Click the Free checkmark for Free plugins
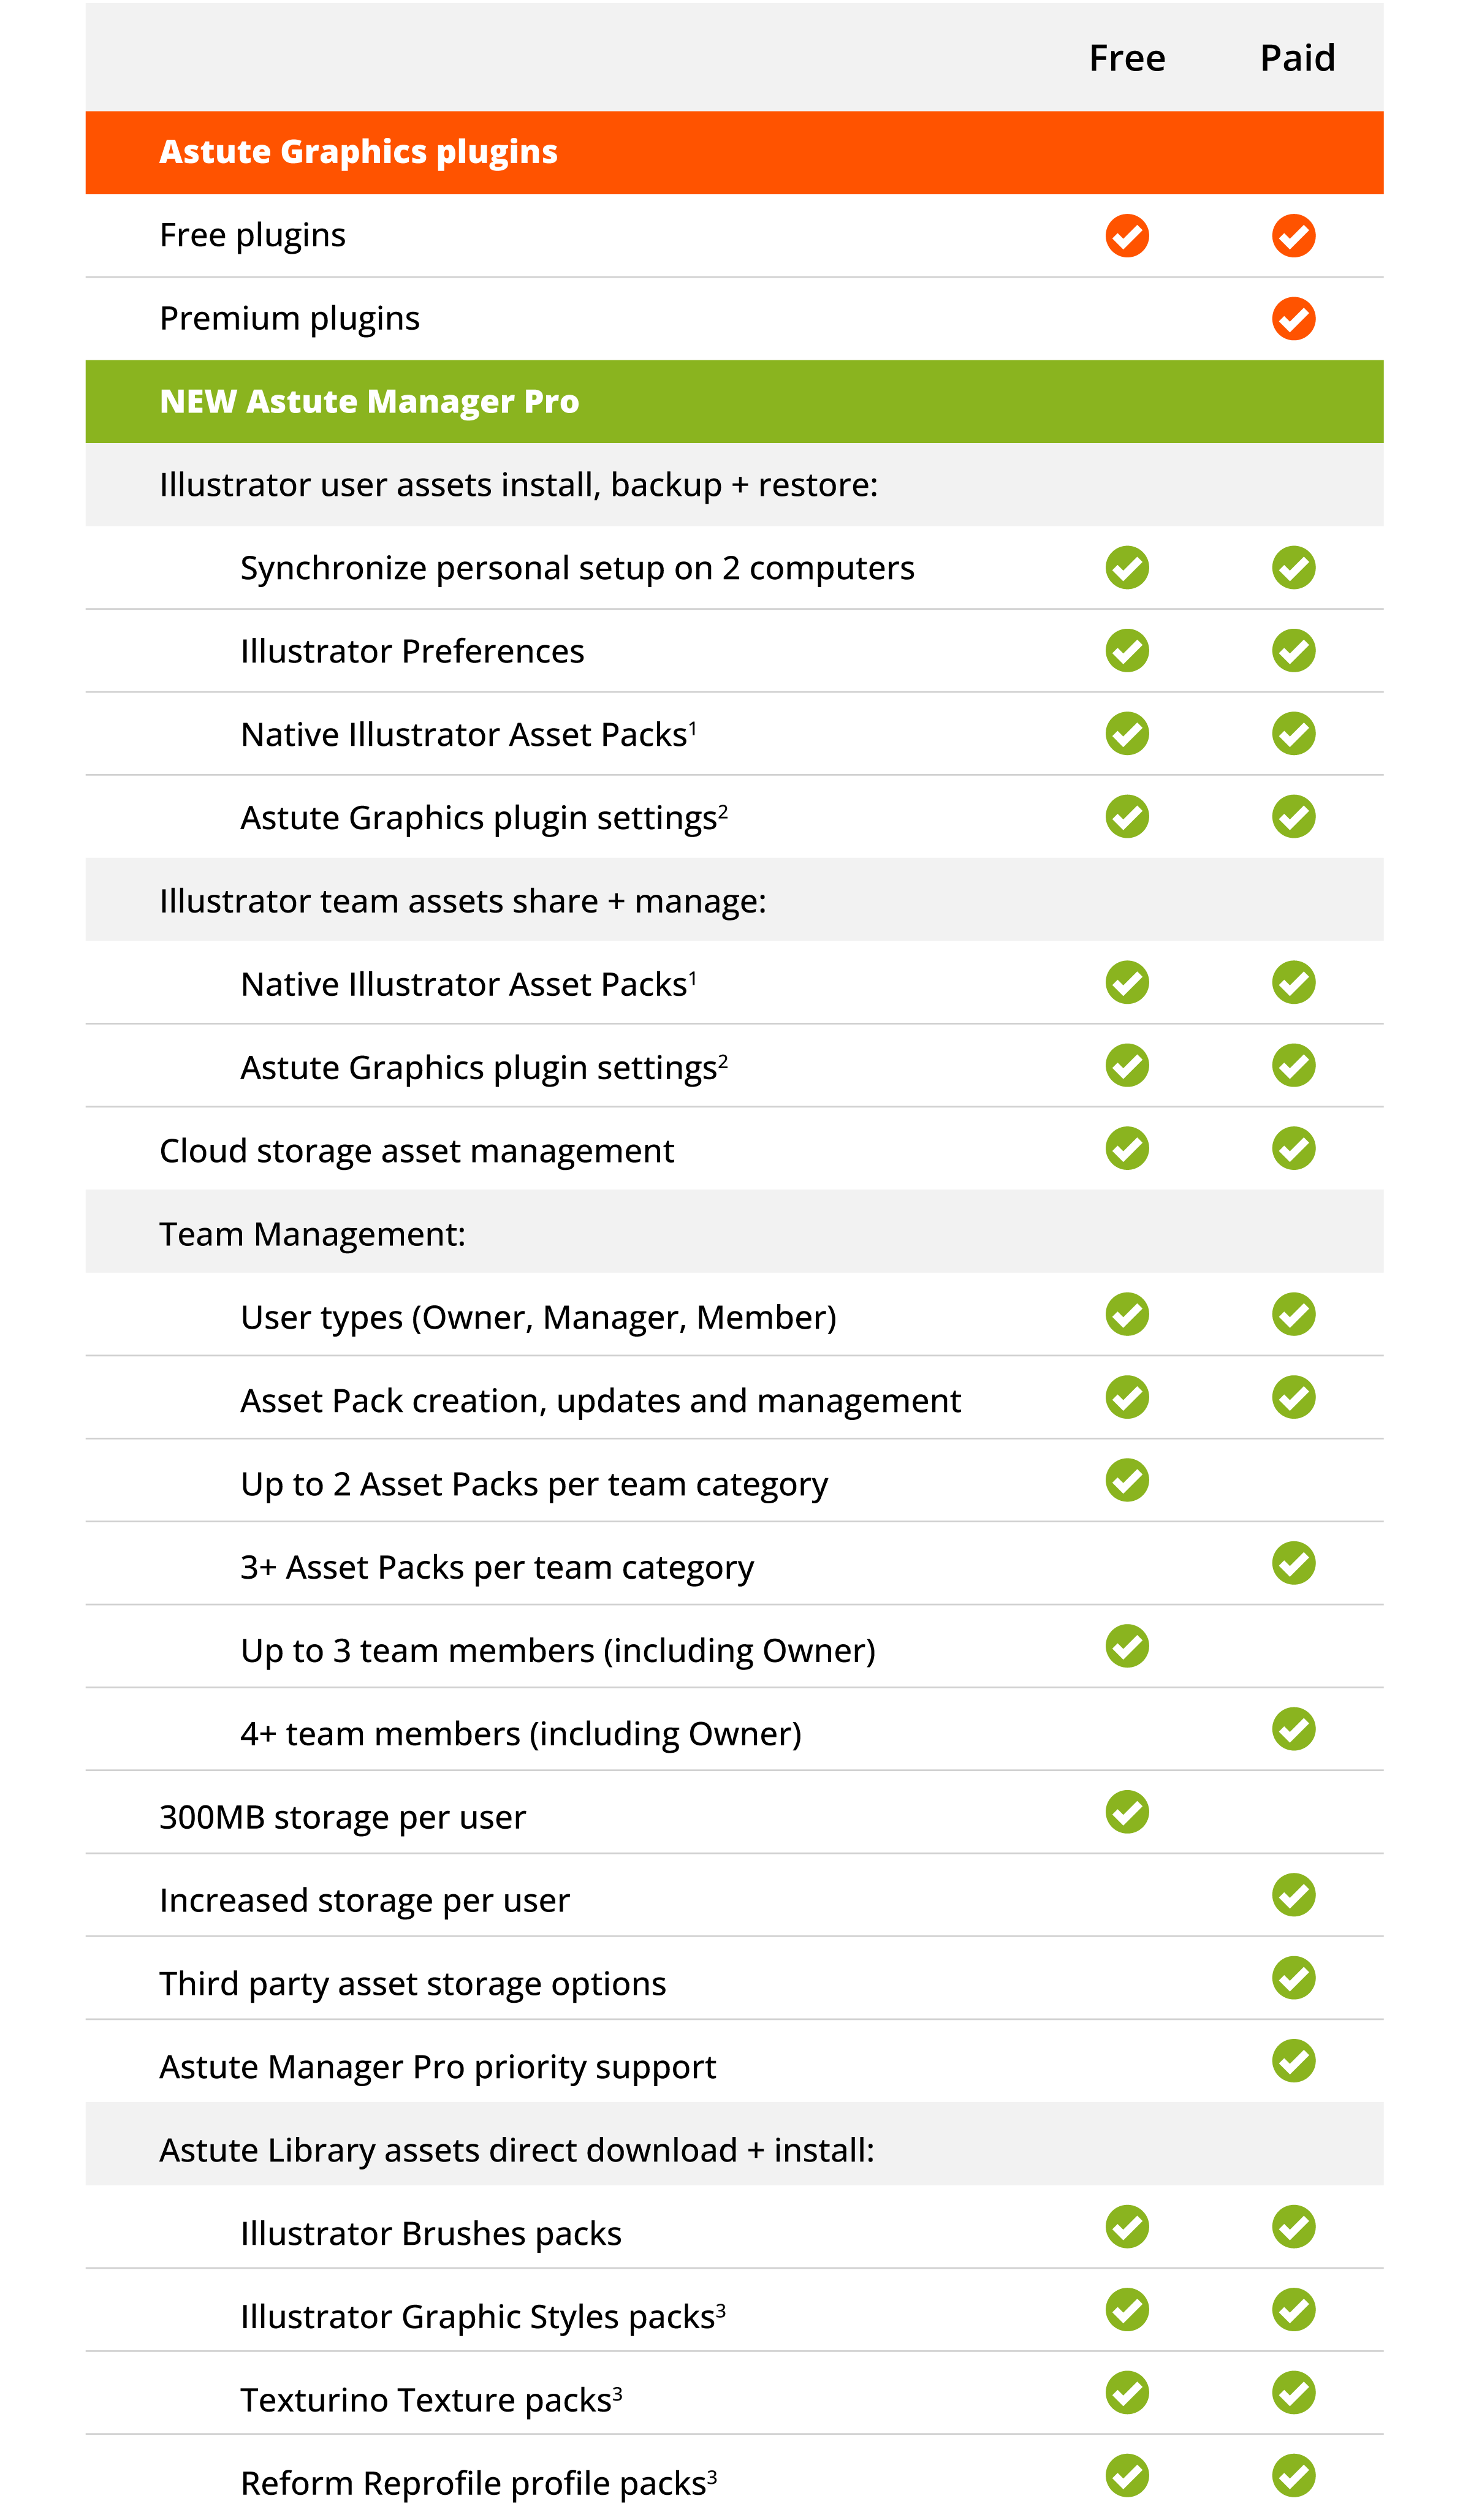Viewport: 1471px width, 2520px height. tap(1127, 236)
